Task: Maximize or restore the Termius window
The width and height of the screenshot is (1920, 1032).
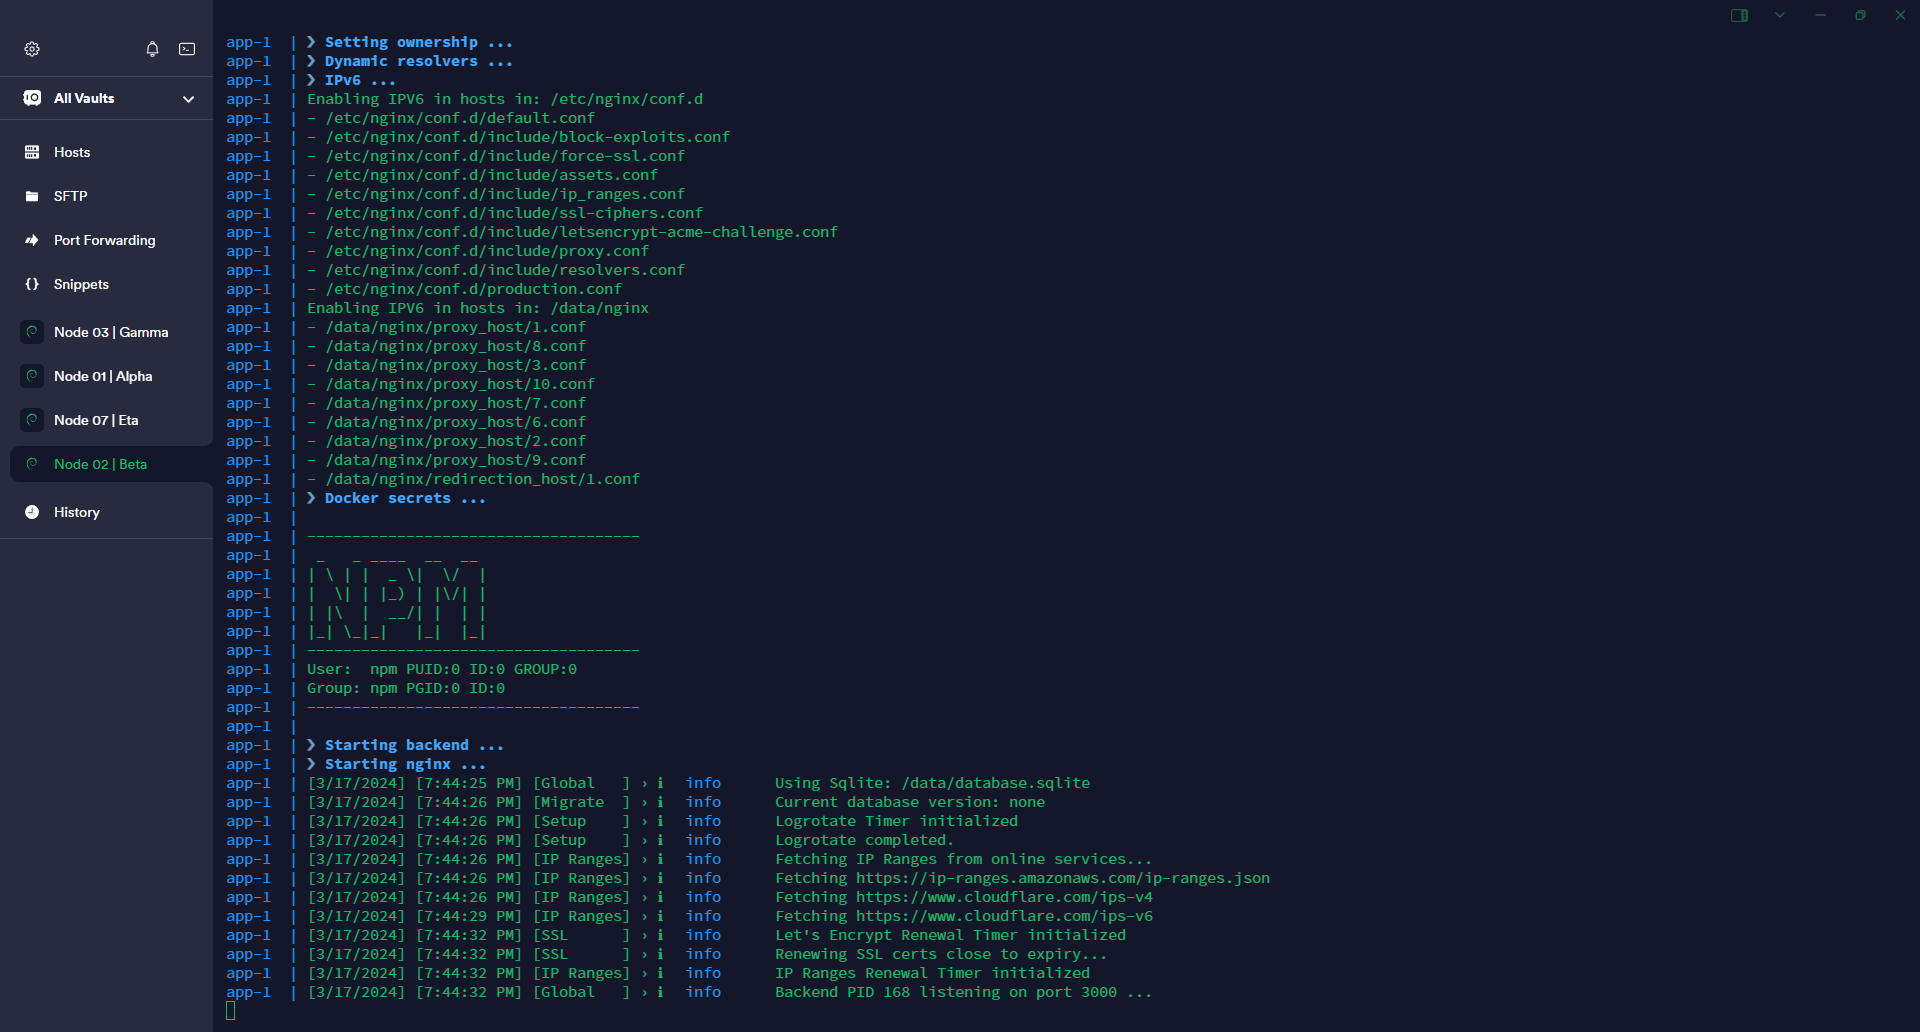Action: pos(1860,15)
